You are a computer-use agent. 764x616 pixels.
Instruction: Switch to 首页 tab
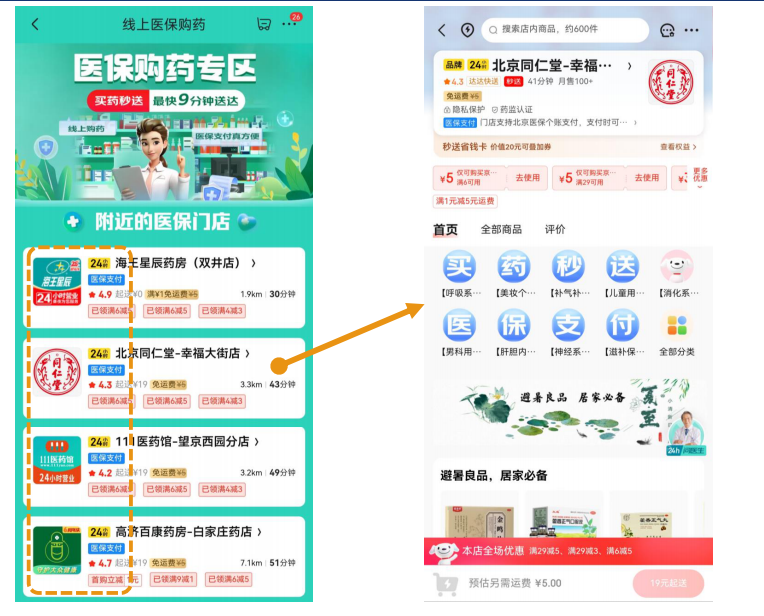(x=445, y=230)
